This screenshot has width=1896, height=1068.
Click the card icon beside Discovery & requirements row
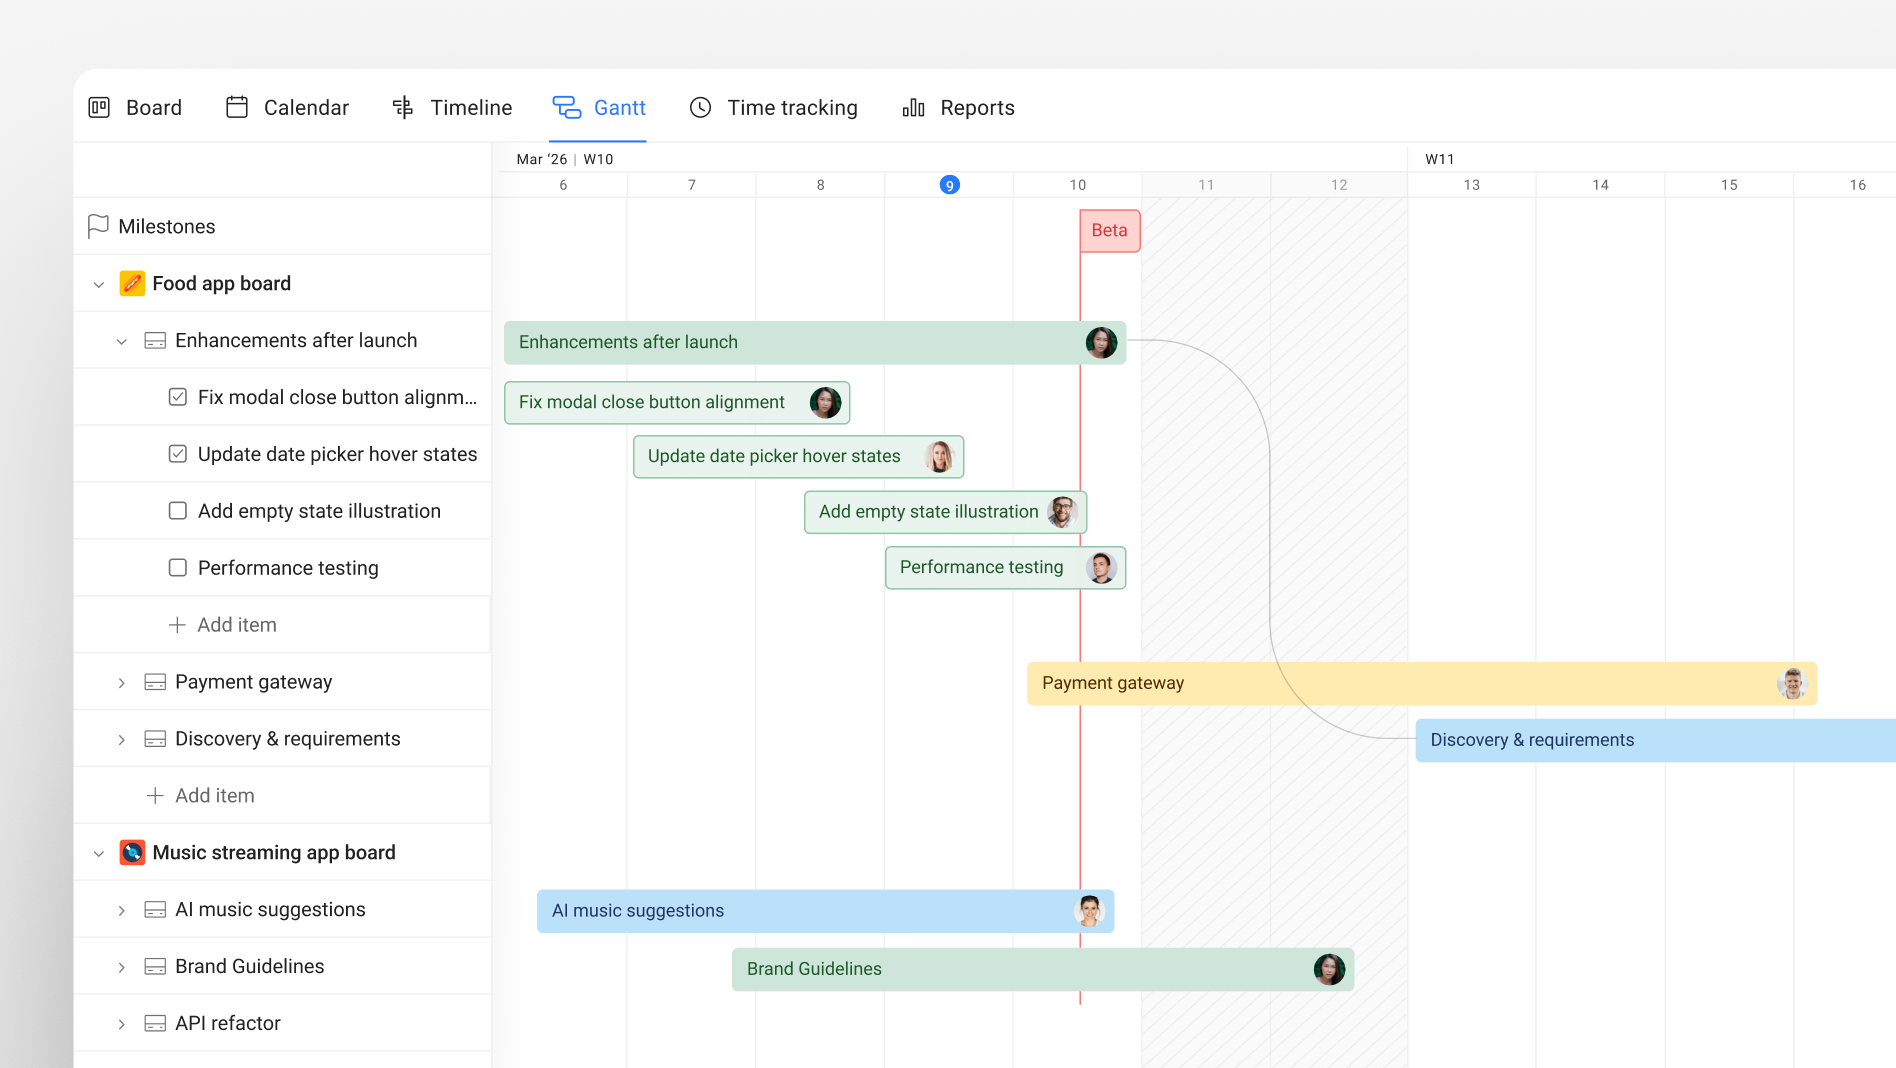tap(155, 739)
